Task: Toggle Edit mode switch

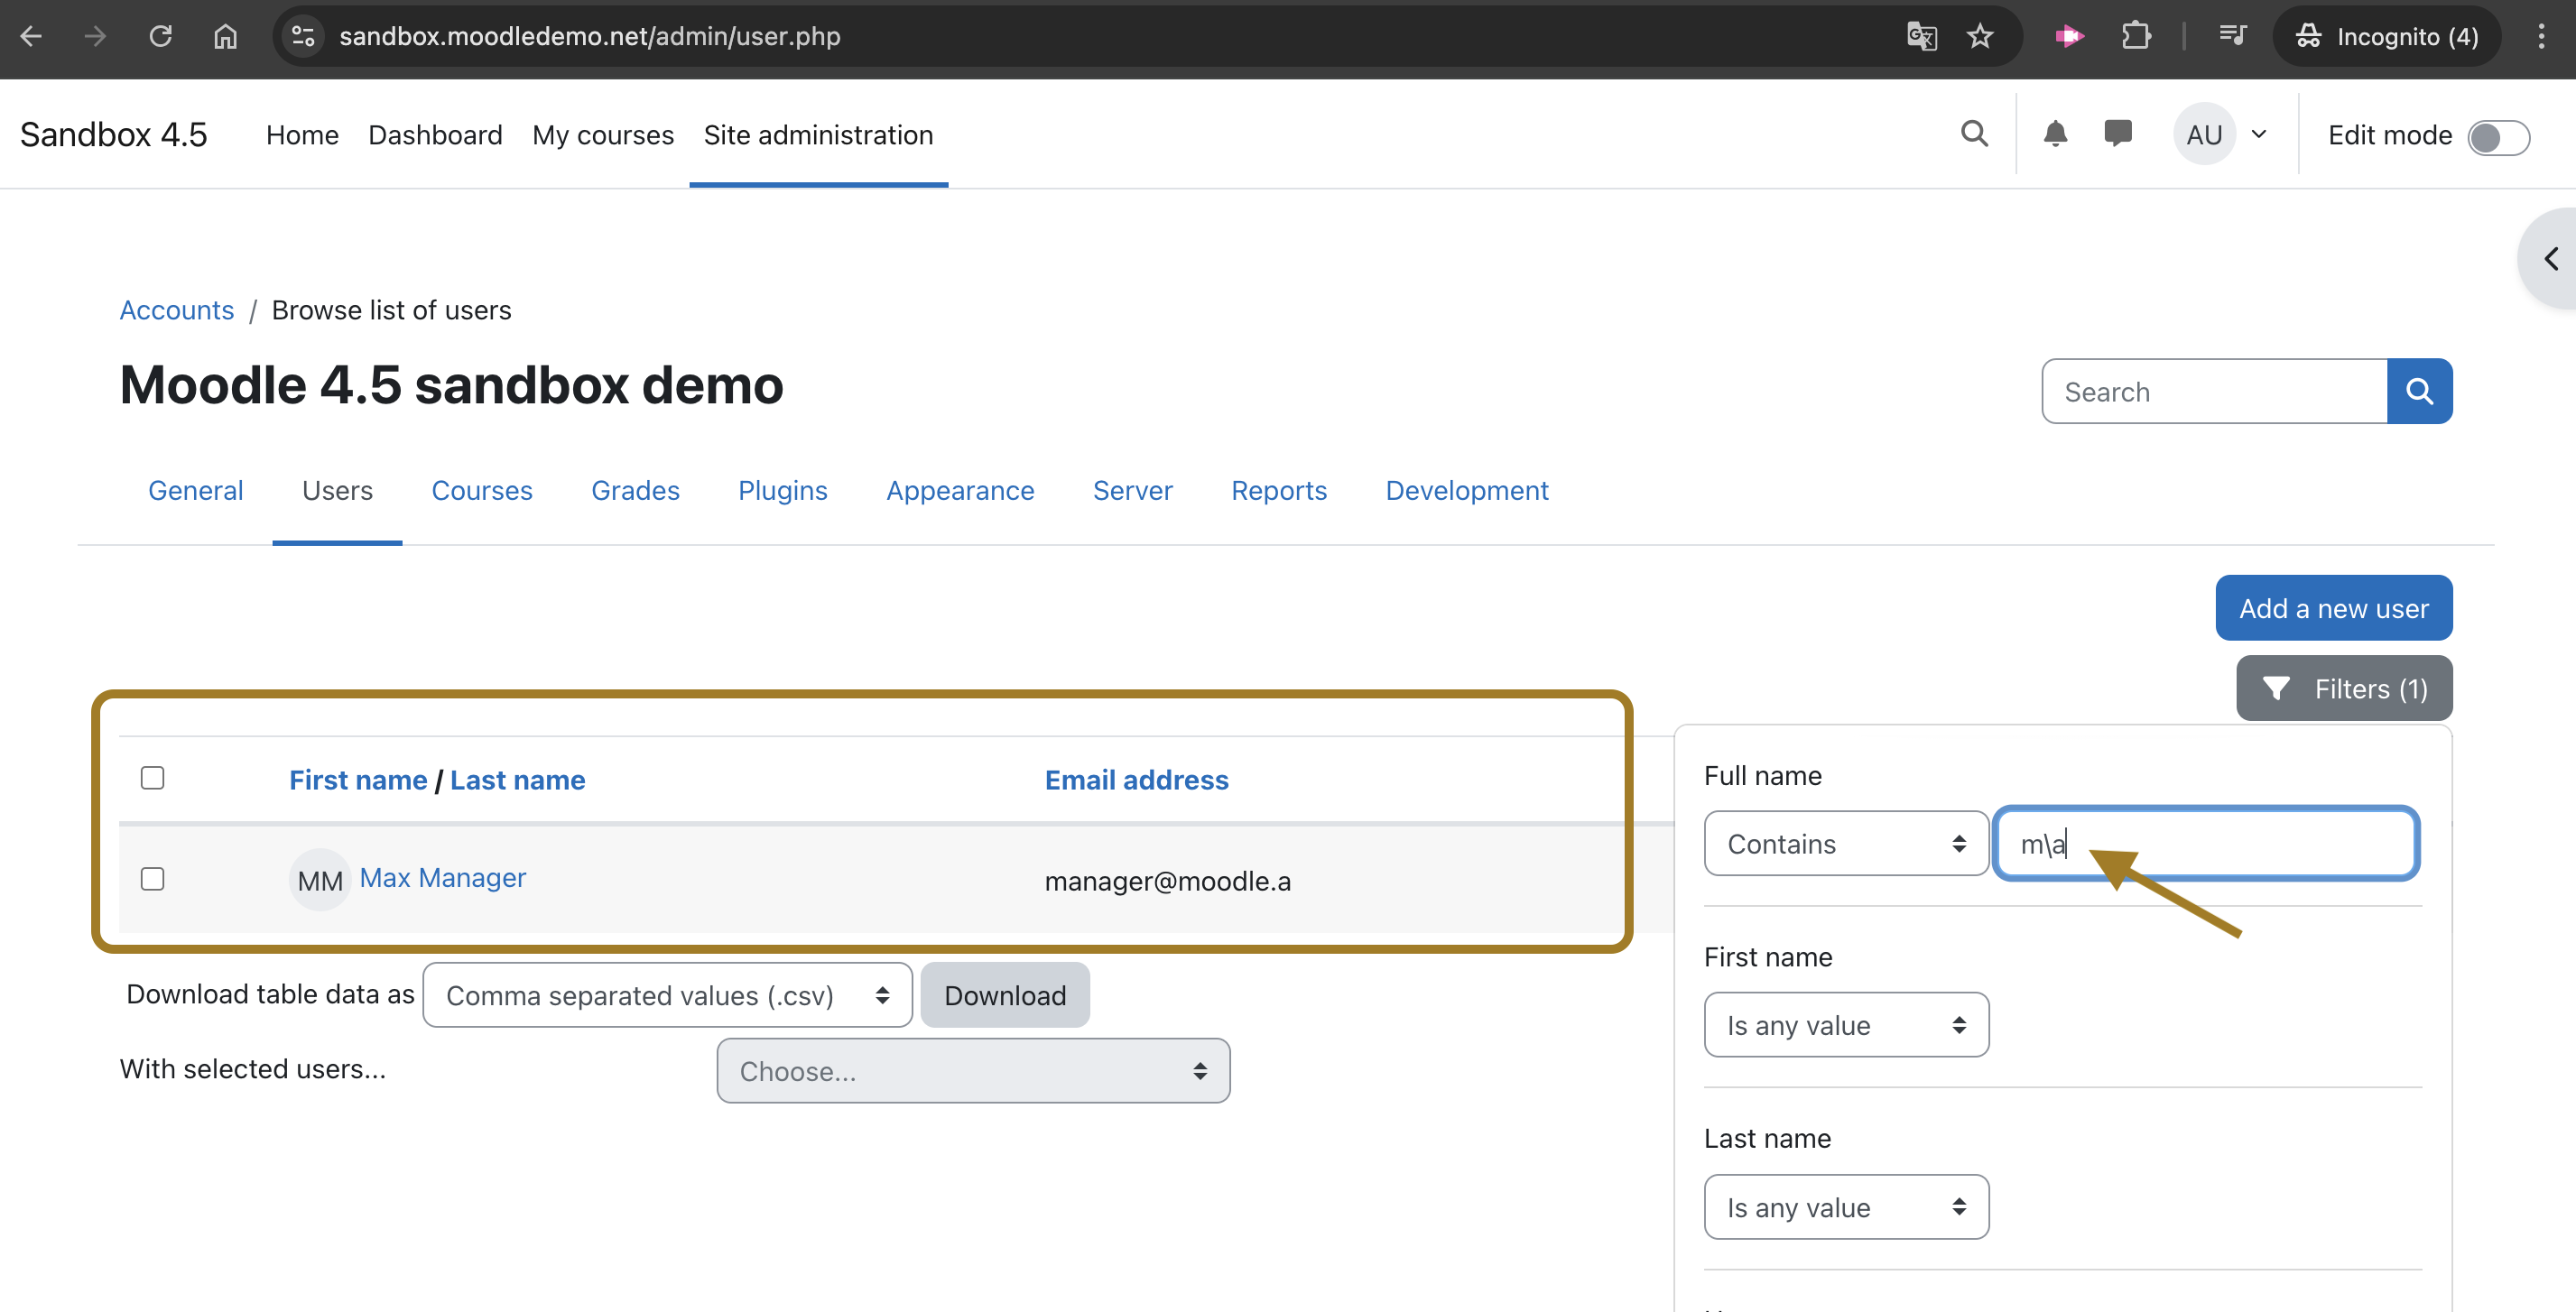Action: click(2498, 137)
